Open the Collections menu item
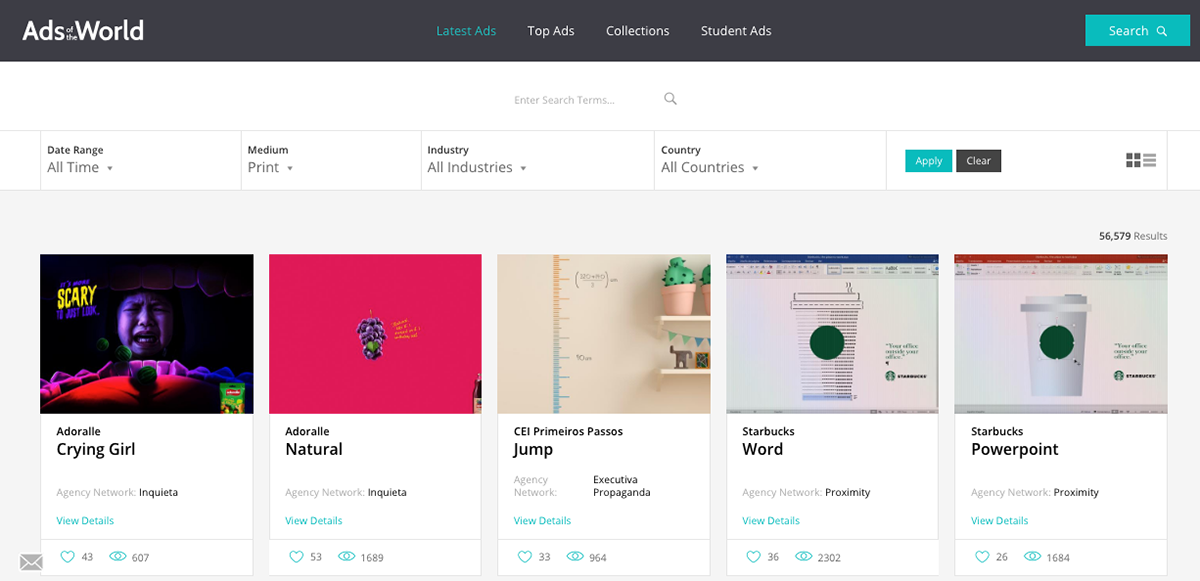 pos(638,31)
